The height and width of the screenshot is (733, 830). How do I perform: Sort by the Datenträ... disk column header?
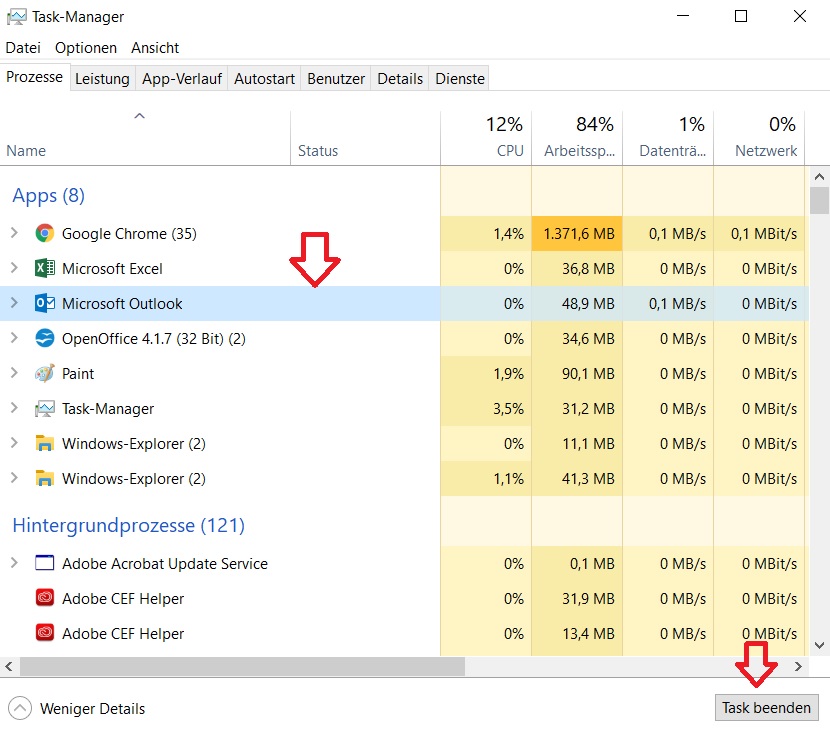pyautogui.click(x=668, y=138)
